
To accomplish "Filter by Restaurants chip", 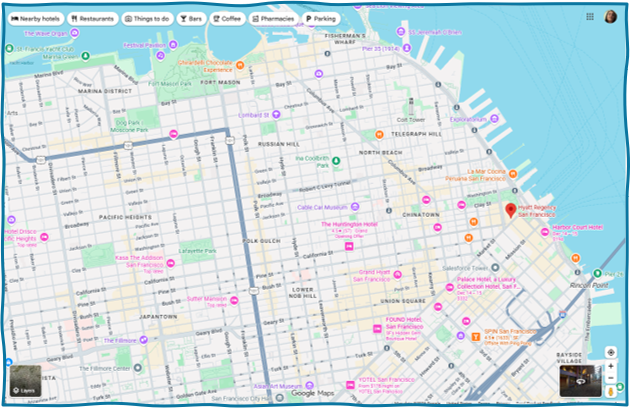I will tap(93, 19).
